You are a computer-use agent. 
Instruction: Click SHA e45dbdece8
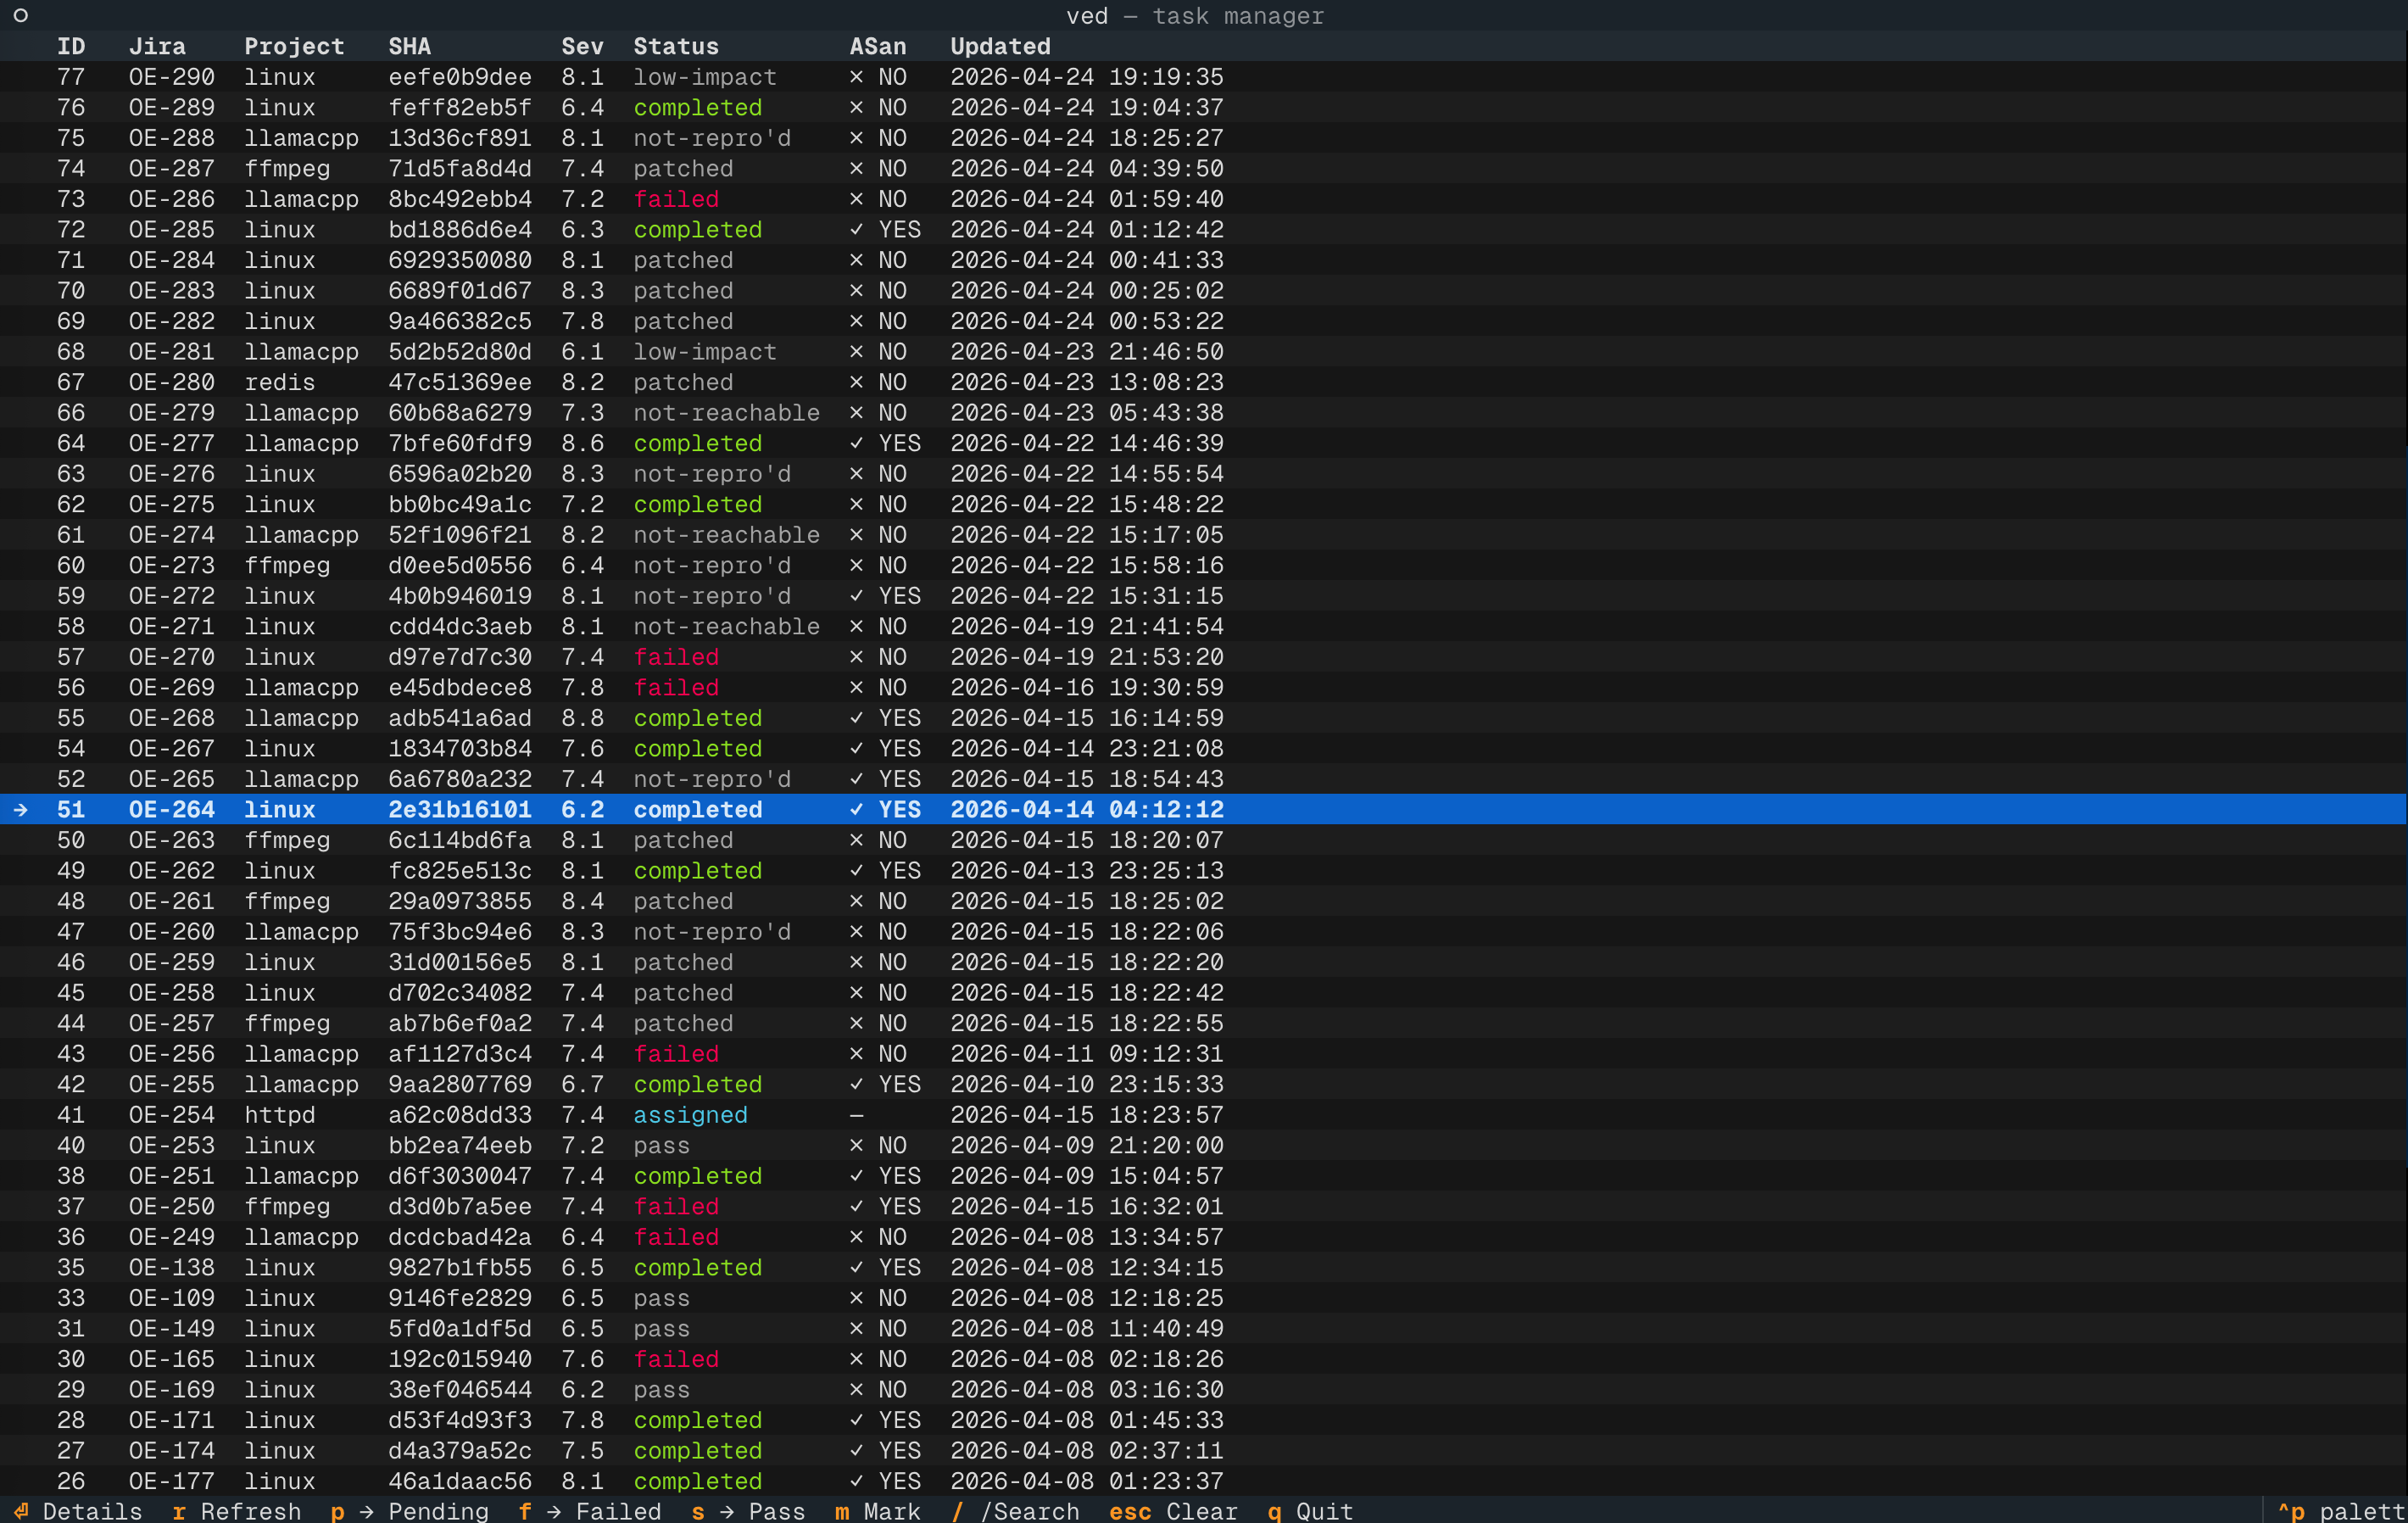pyautogui.click(x=460, y=687)
